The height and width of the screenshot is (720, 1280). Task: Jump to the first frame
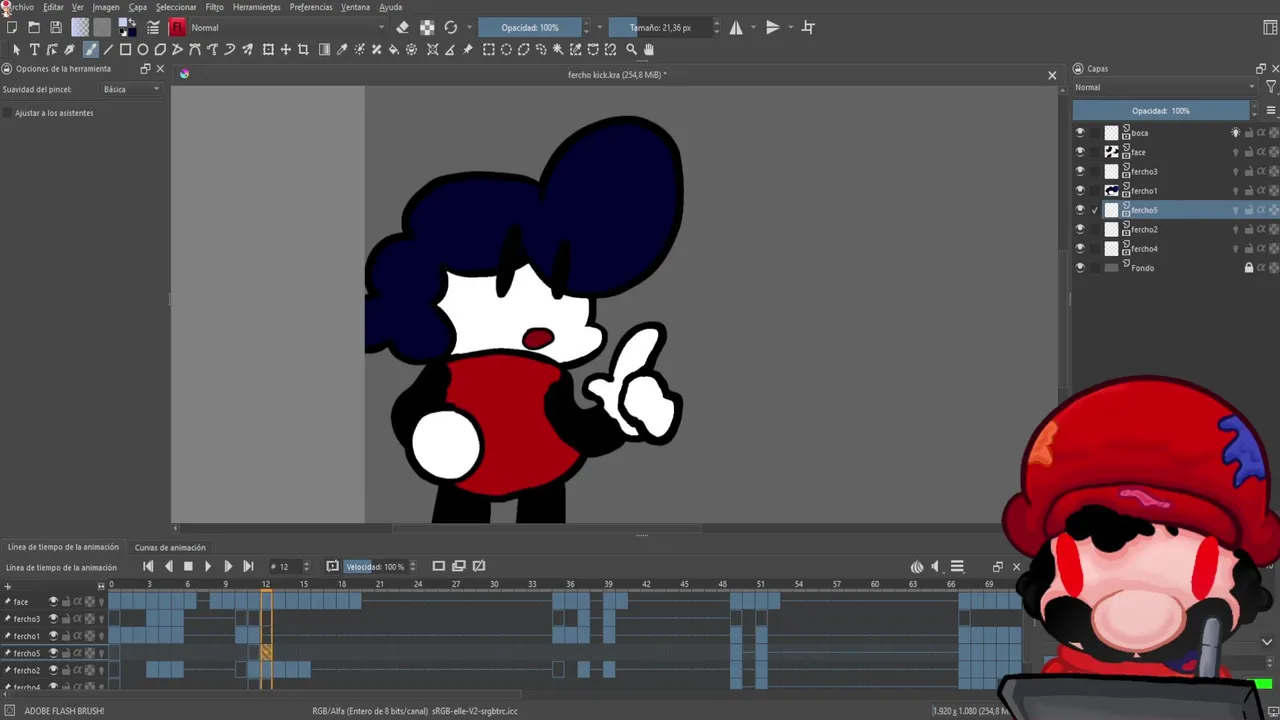(148, 567)
